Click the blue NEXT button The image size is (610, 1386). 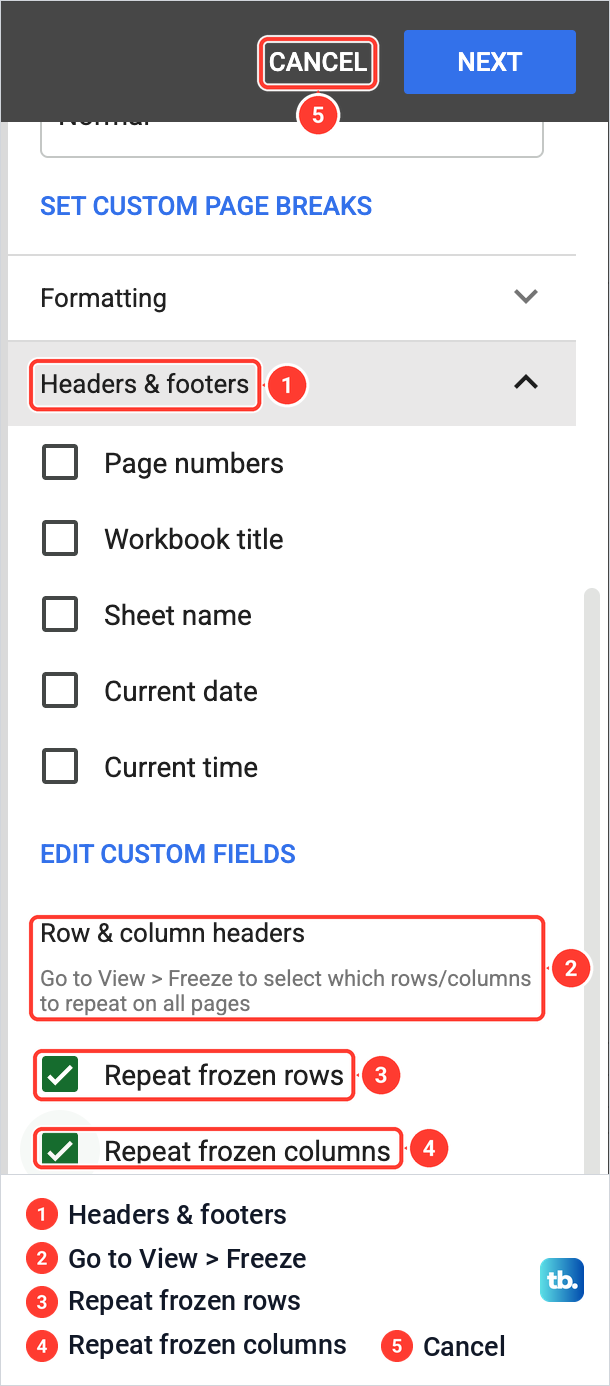(489, 62)
